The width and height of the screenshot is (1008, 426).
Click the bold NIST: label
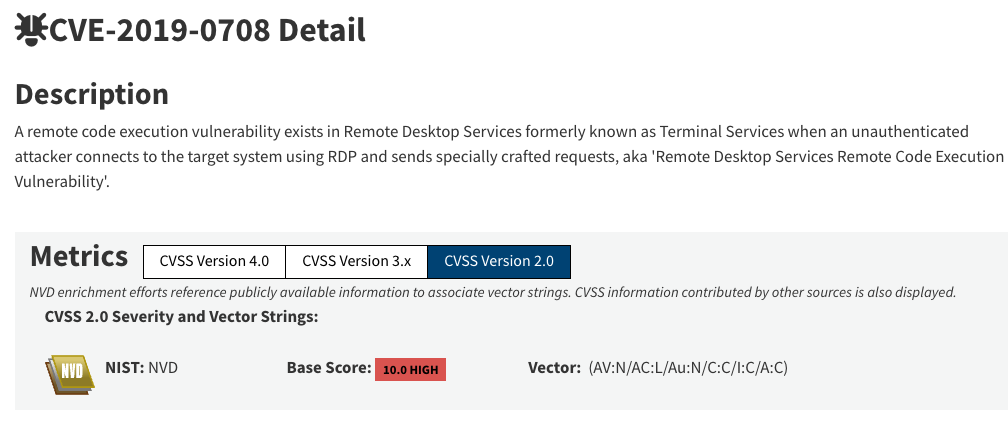tap(125, 368)
